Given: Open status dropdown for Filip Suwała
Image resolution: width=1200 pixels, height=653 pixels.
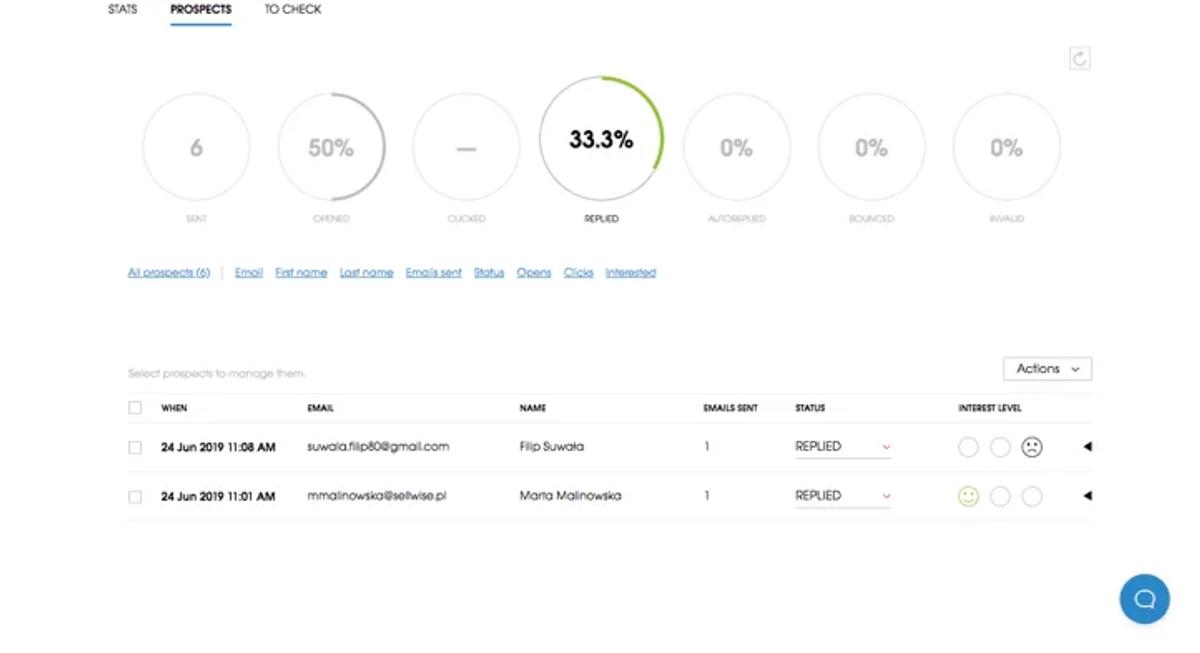Looking at the screenshot, I should 843,447.
